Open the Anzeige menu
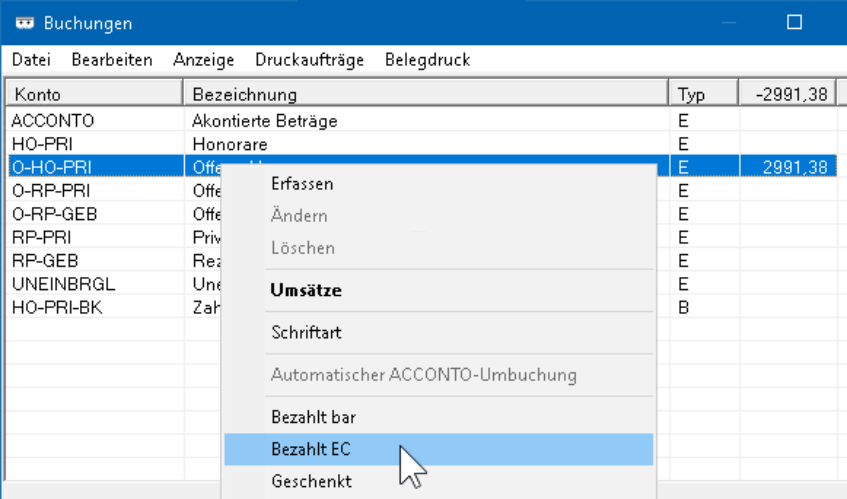Screen dimensions: 847x499 click(204, 59)
